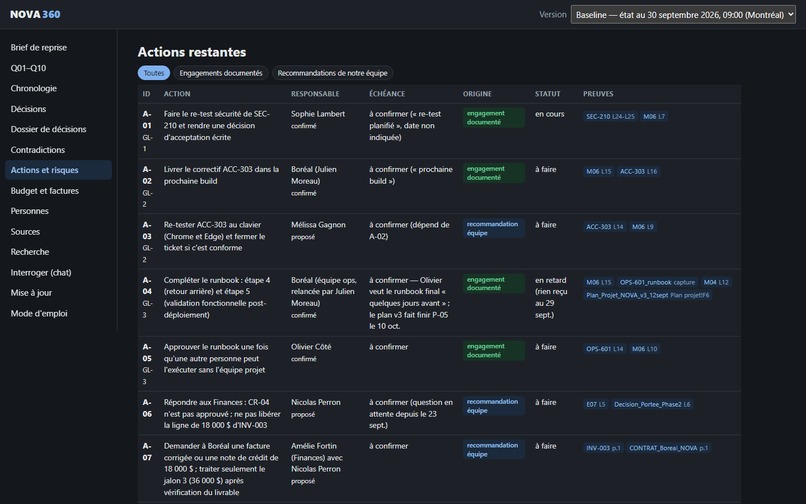Open Dossier de décisions page

tap(59, 129)
